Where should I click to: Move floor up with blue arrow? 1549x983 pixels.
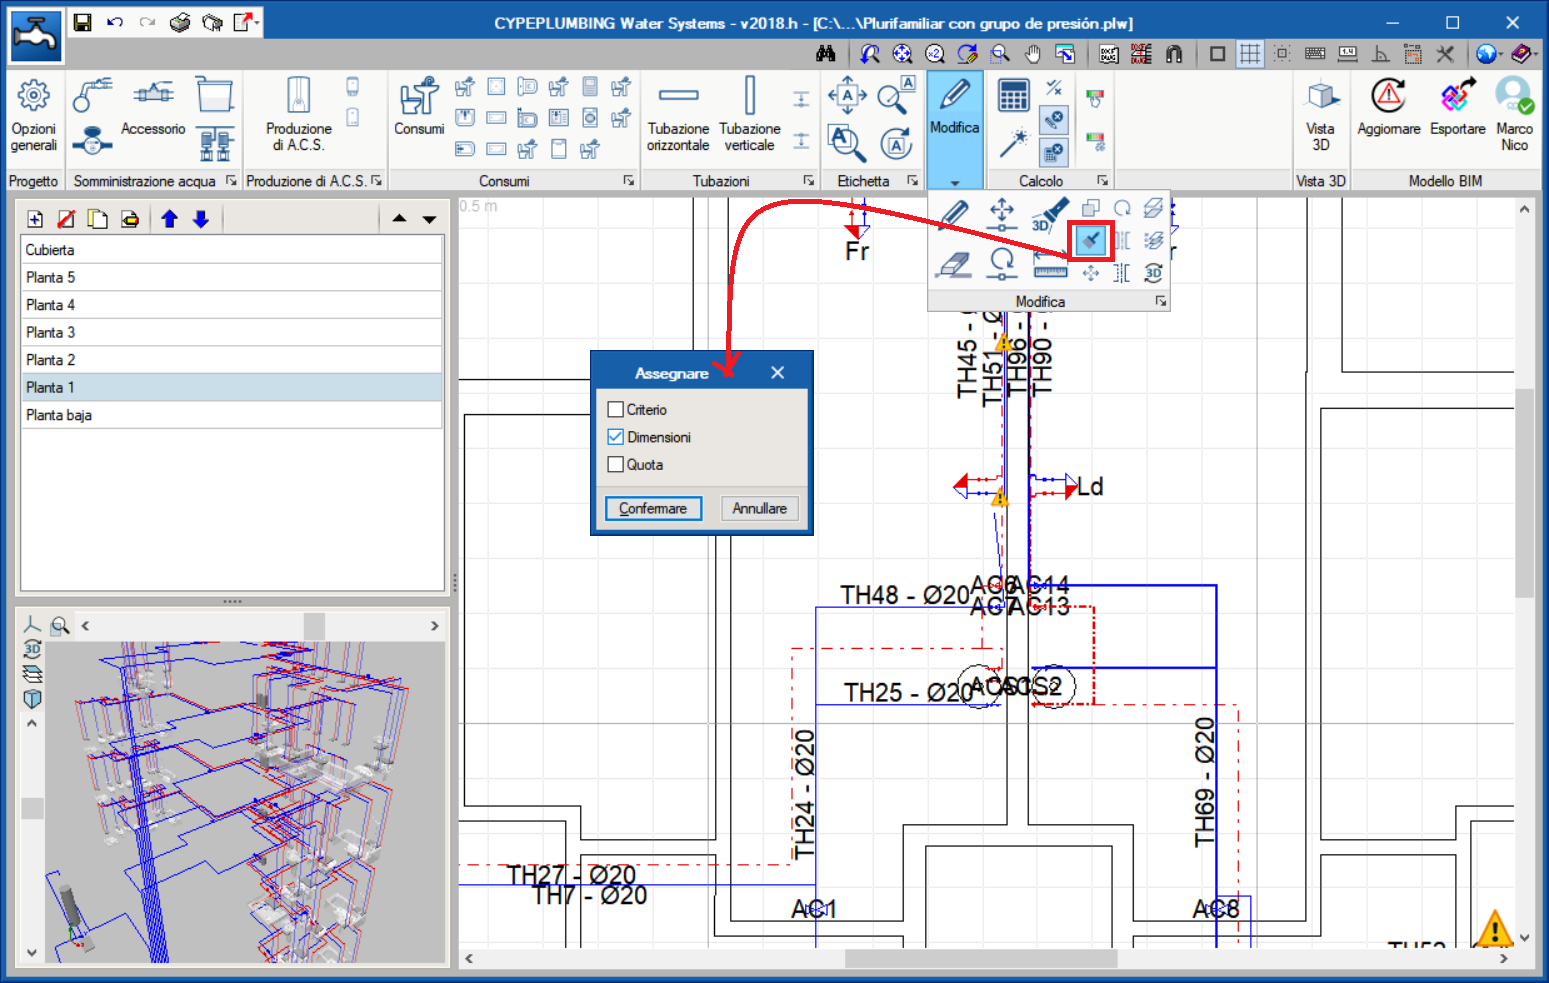pos(169,219)
